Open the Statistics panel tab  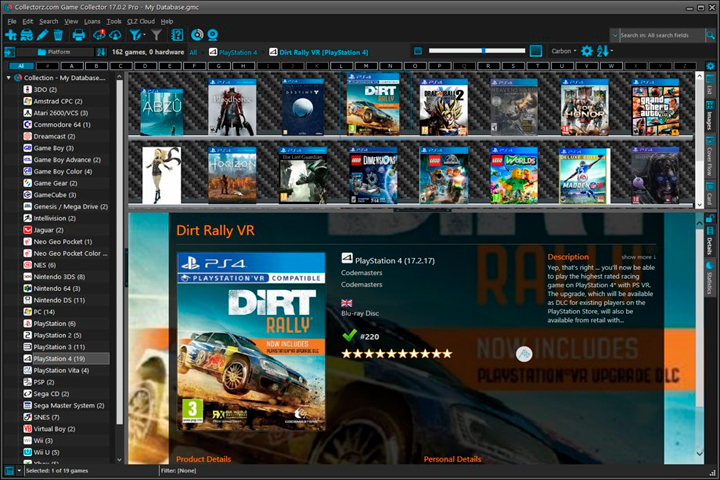coord(710,277)
